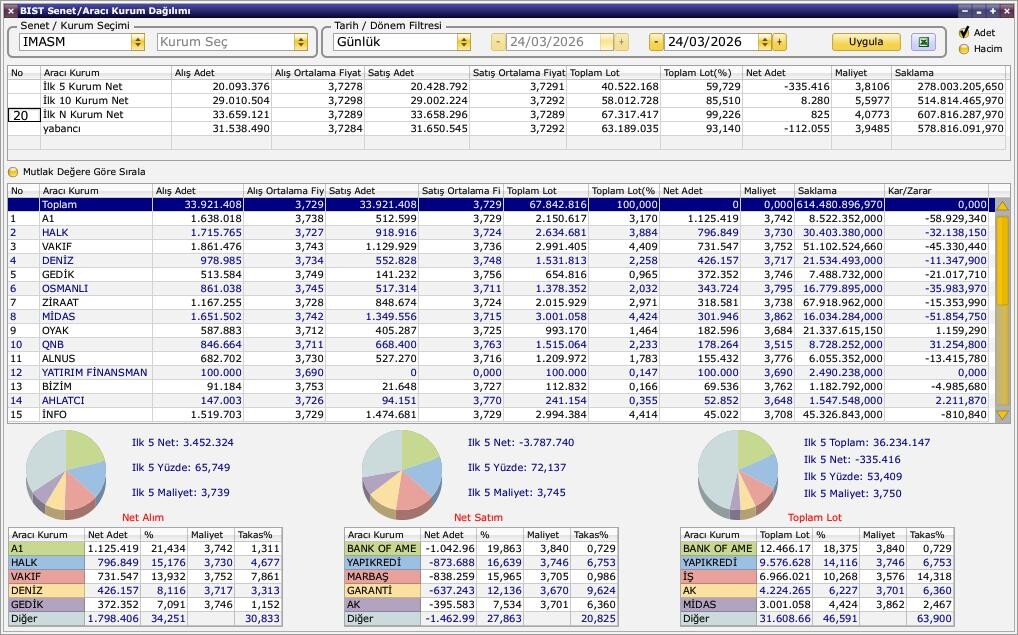This screenshot has height=635, width=1018.
Task: Select the Hacim radio option
Action: pos(964,48)
